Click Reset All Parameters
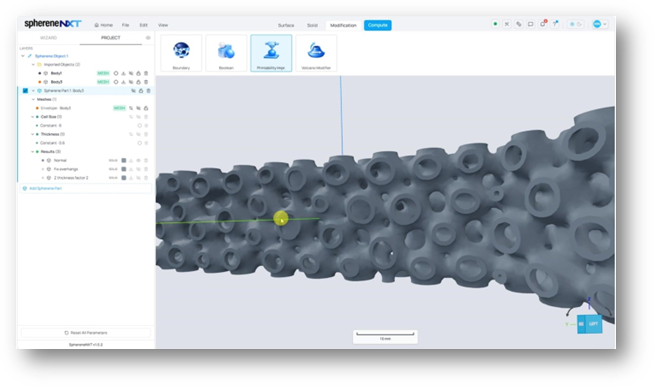This screenshot has width=654, height=388. 86,333
